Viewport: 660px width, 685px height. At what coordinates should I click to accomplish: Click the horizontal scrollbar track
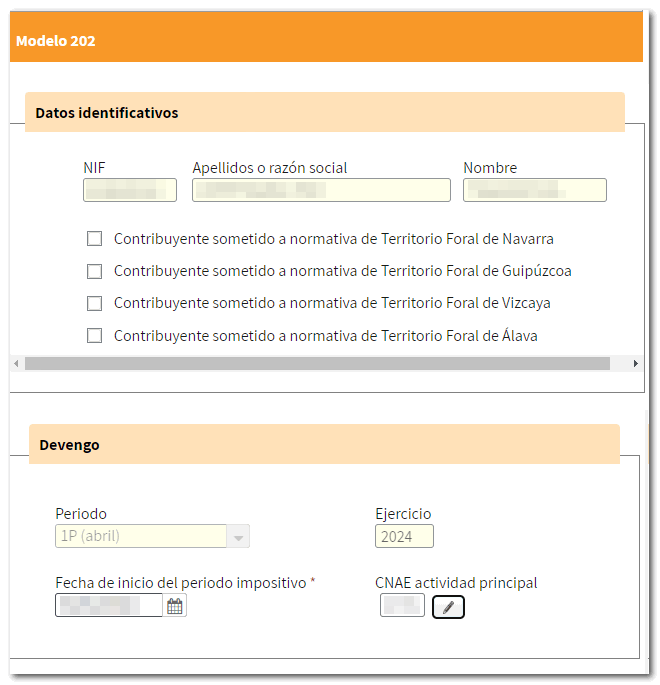(317, 363)
